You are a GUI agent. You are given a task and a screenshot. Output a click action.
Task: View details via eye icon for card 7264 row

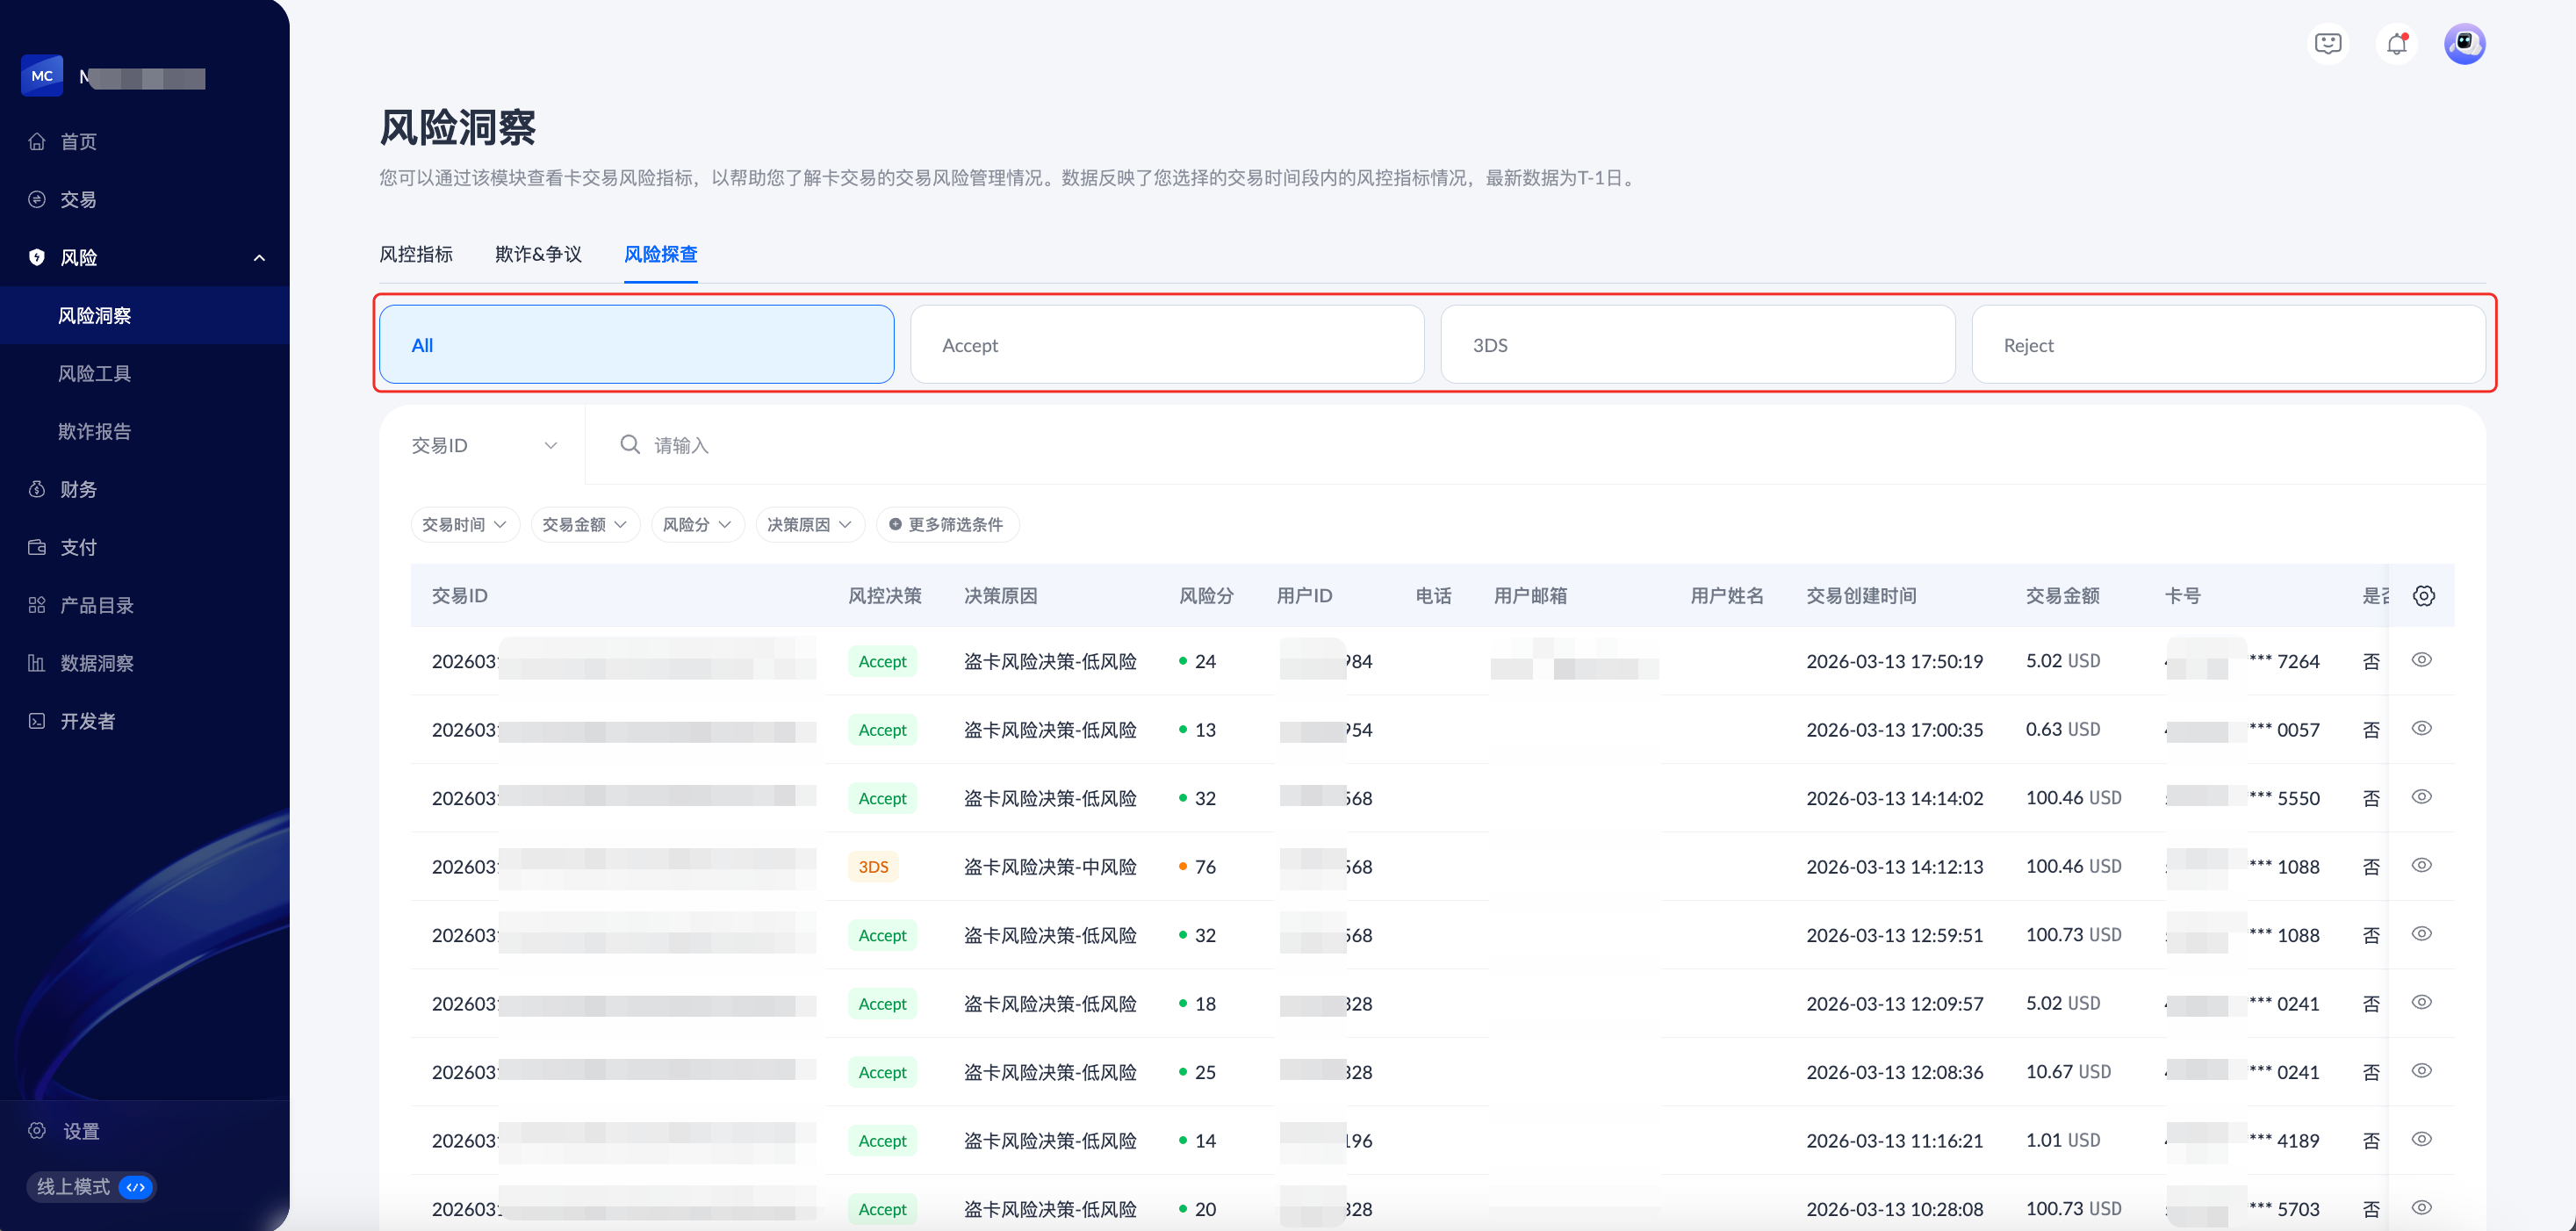[2421, 660]
